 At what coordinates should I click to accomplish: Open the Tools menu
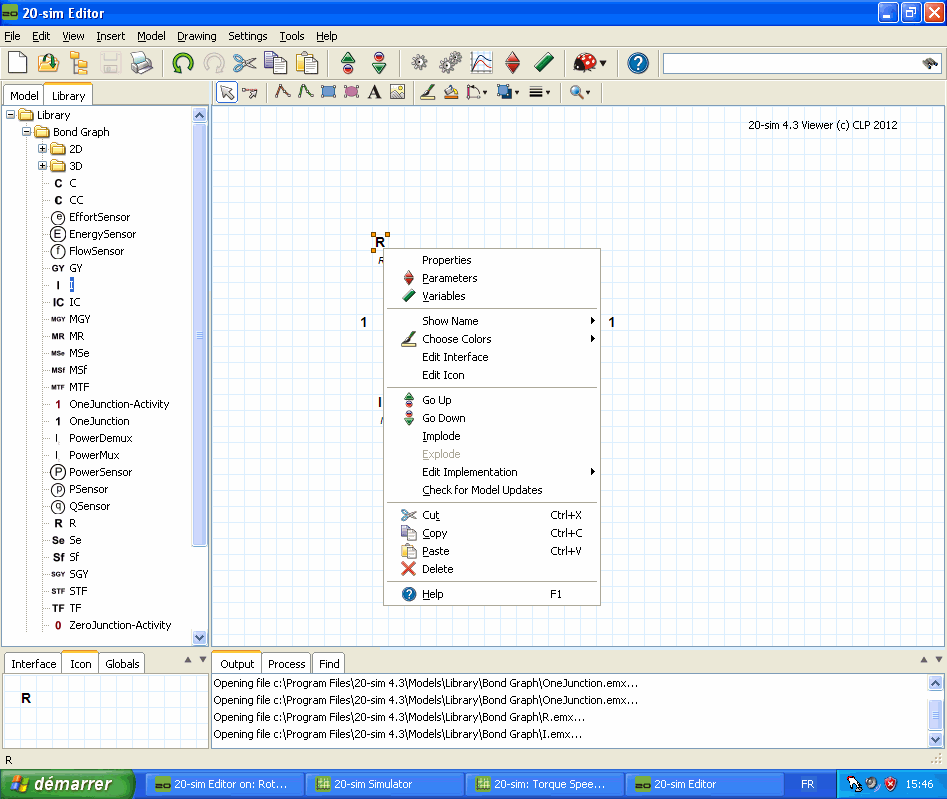[x=292, y=36]
